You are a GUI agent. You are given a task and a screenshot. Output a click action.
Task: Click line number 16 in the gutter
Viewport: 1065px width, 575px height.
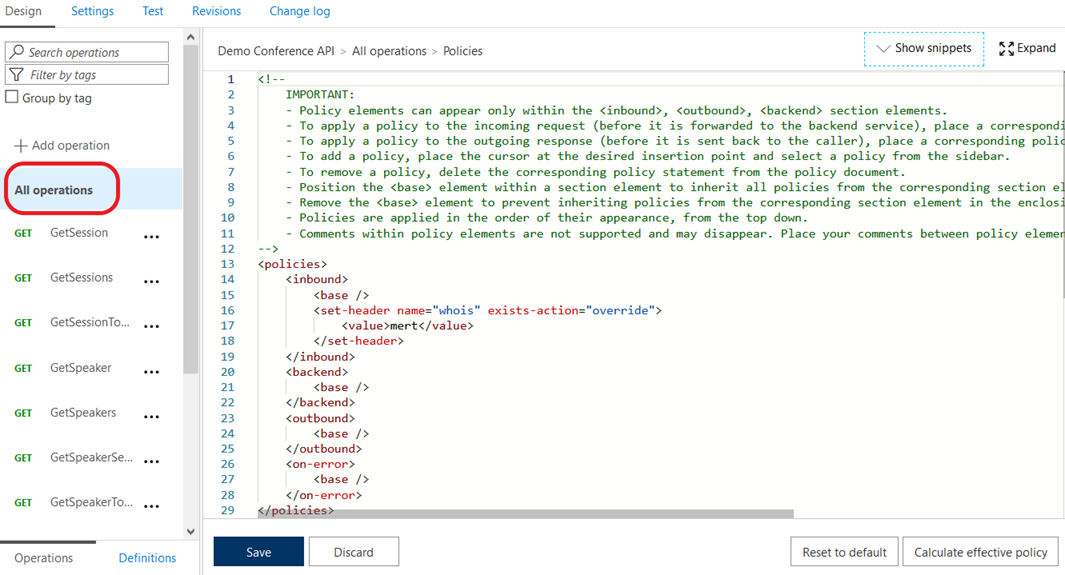[228, 310]
